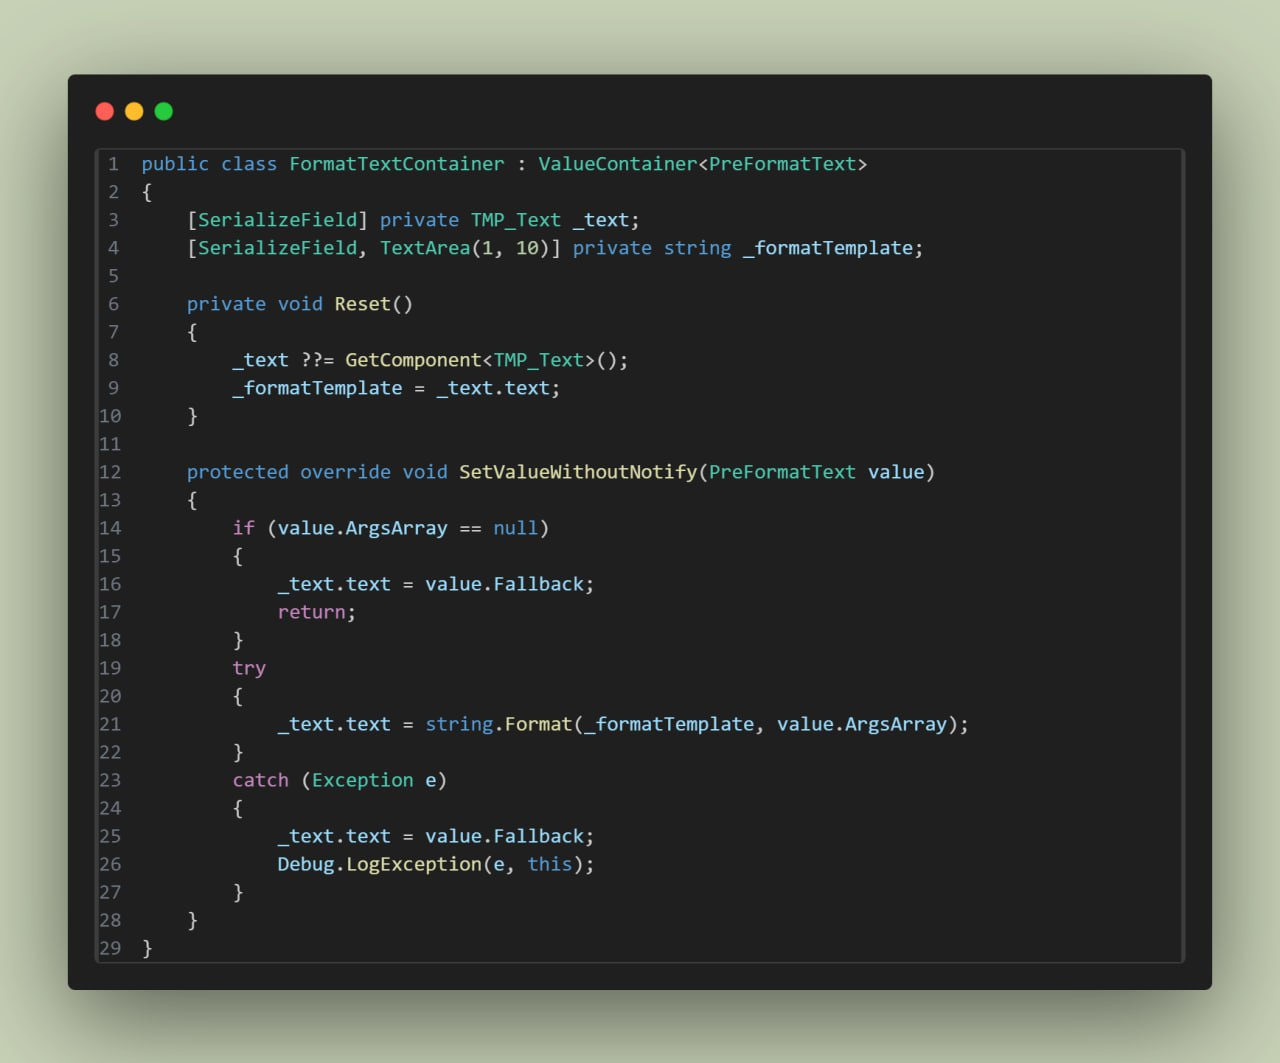Click the class keyword

(x=249, y=164)
